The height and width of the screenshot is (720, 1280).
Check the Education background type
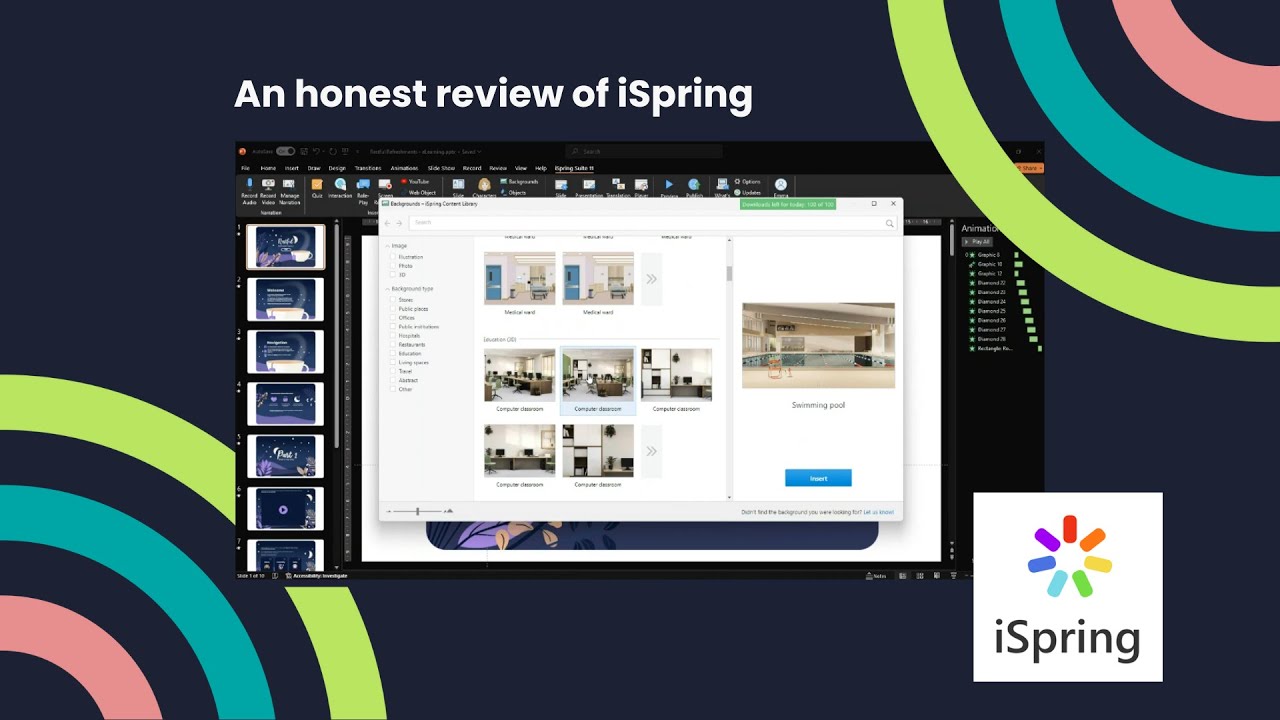(x=394, y=354)
